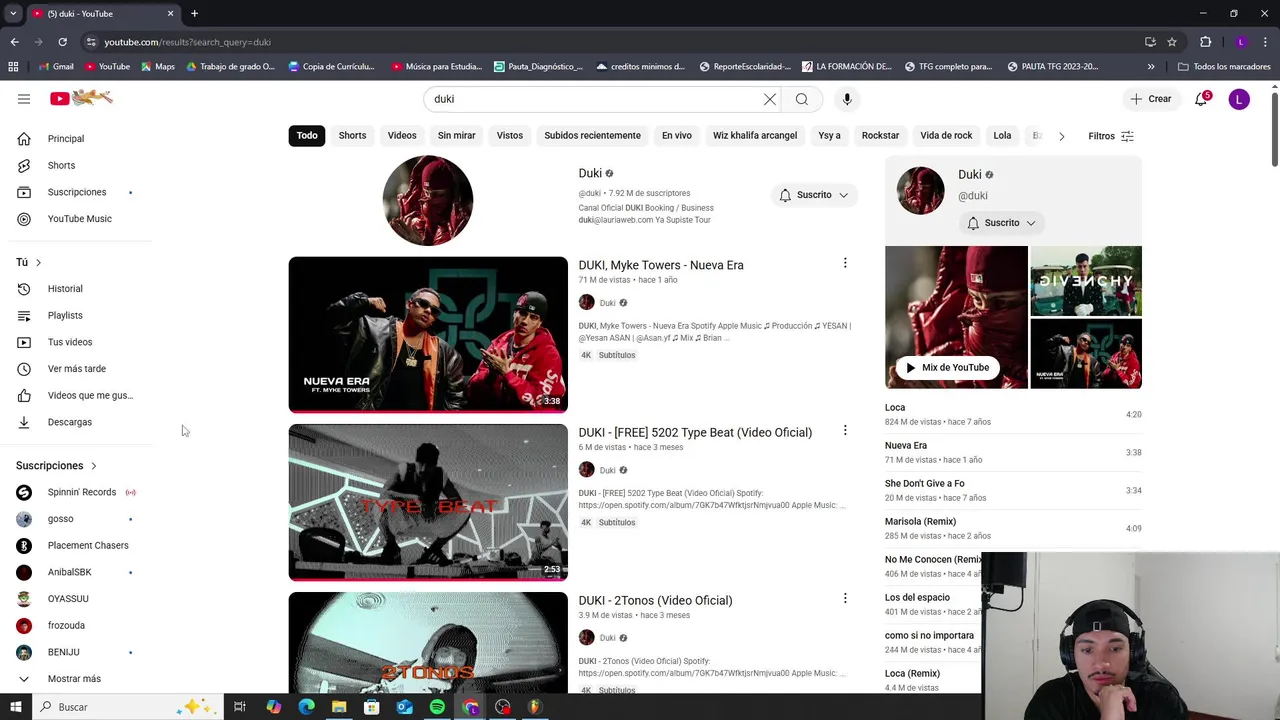Screen dimensions: 1280x720
Task: Open Suscripciones in the sidebar
Action: [x=78, y=192]
